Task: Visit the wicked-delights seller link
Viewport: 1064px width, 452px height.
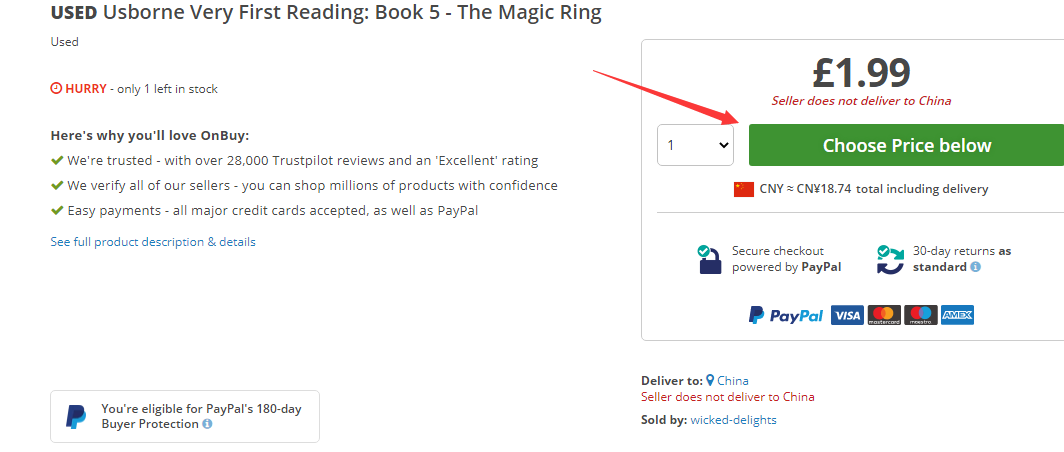Action: 733,420
